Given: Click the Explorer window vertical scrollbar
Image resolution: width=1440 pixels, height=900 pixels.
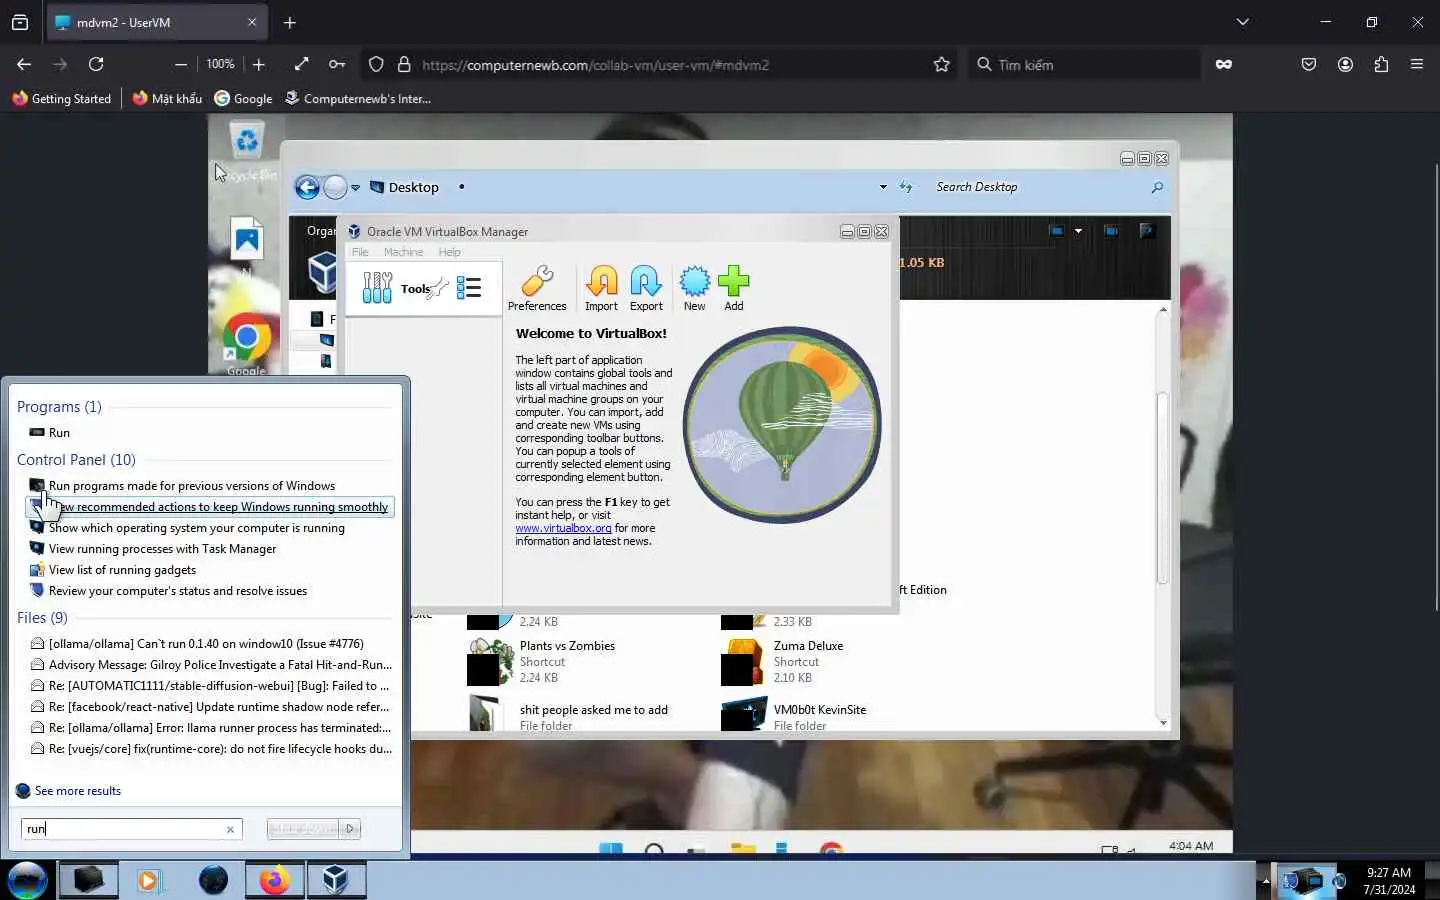Looking at the screenshot, I should click(x=1162, y=488).
